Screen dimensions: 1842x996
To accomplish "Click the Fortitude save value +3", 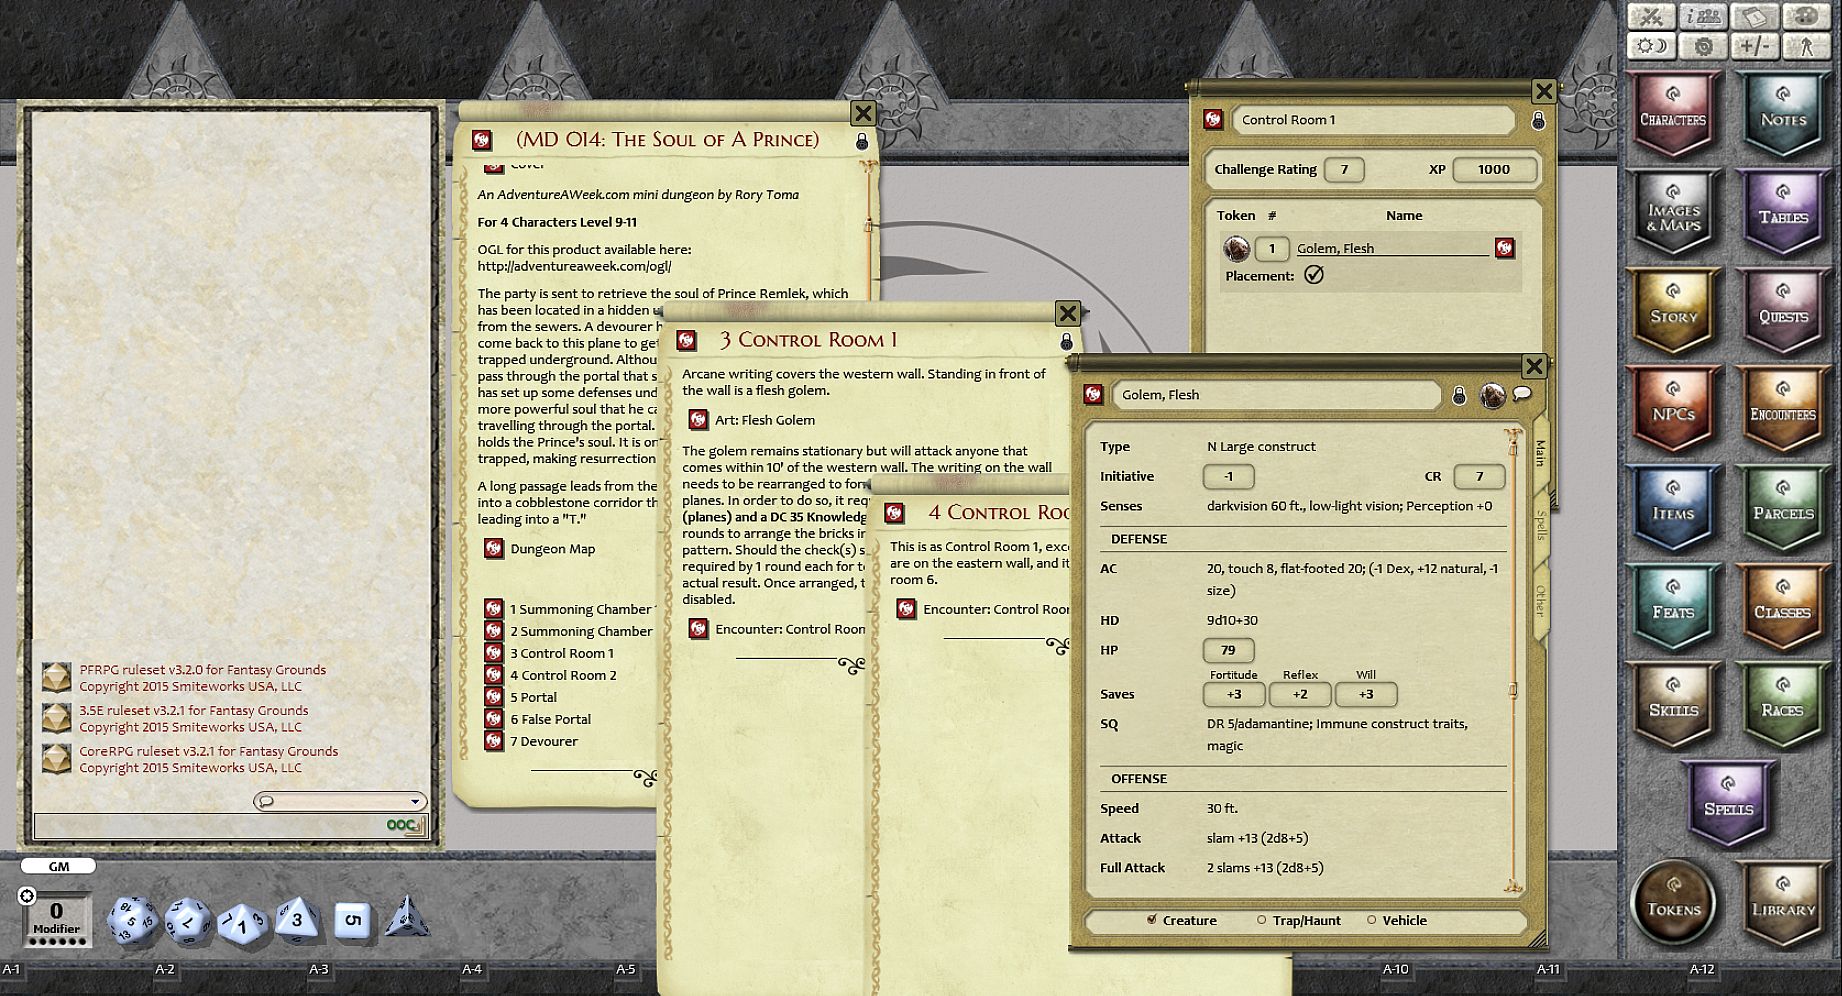I will 1233,694.
